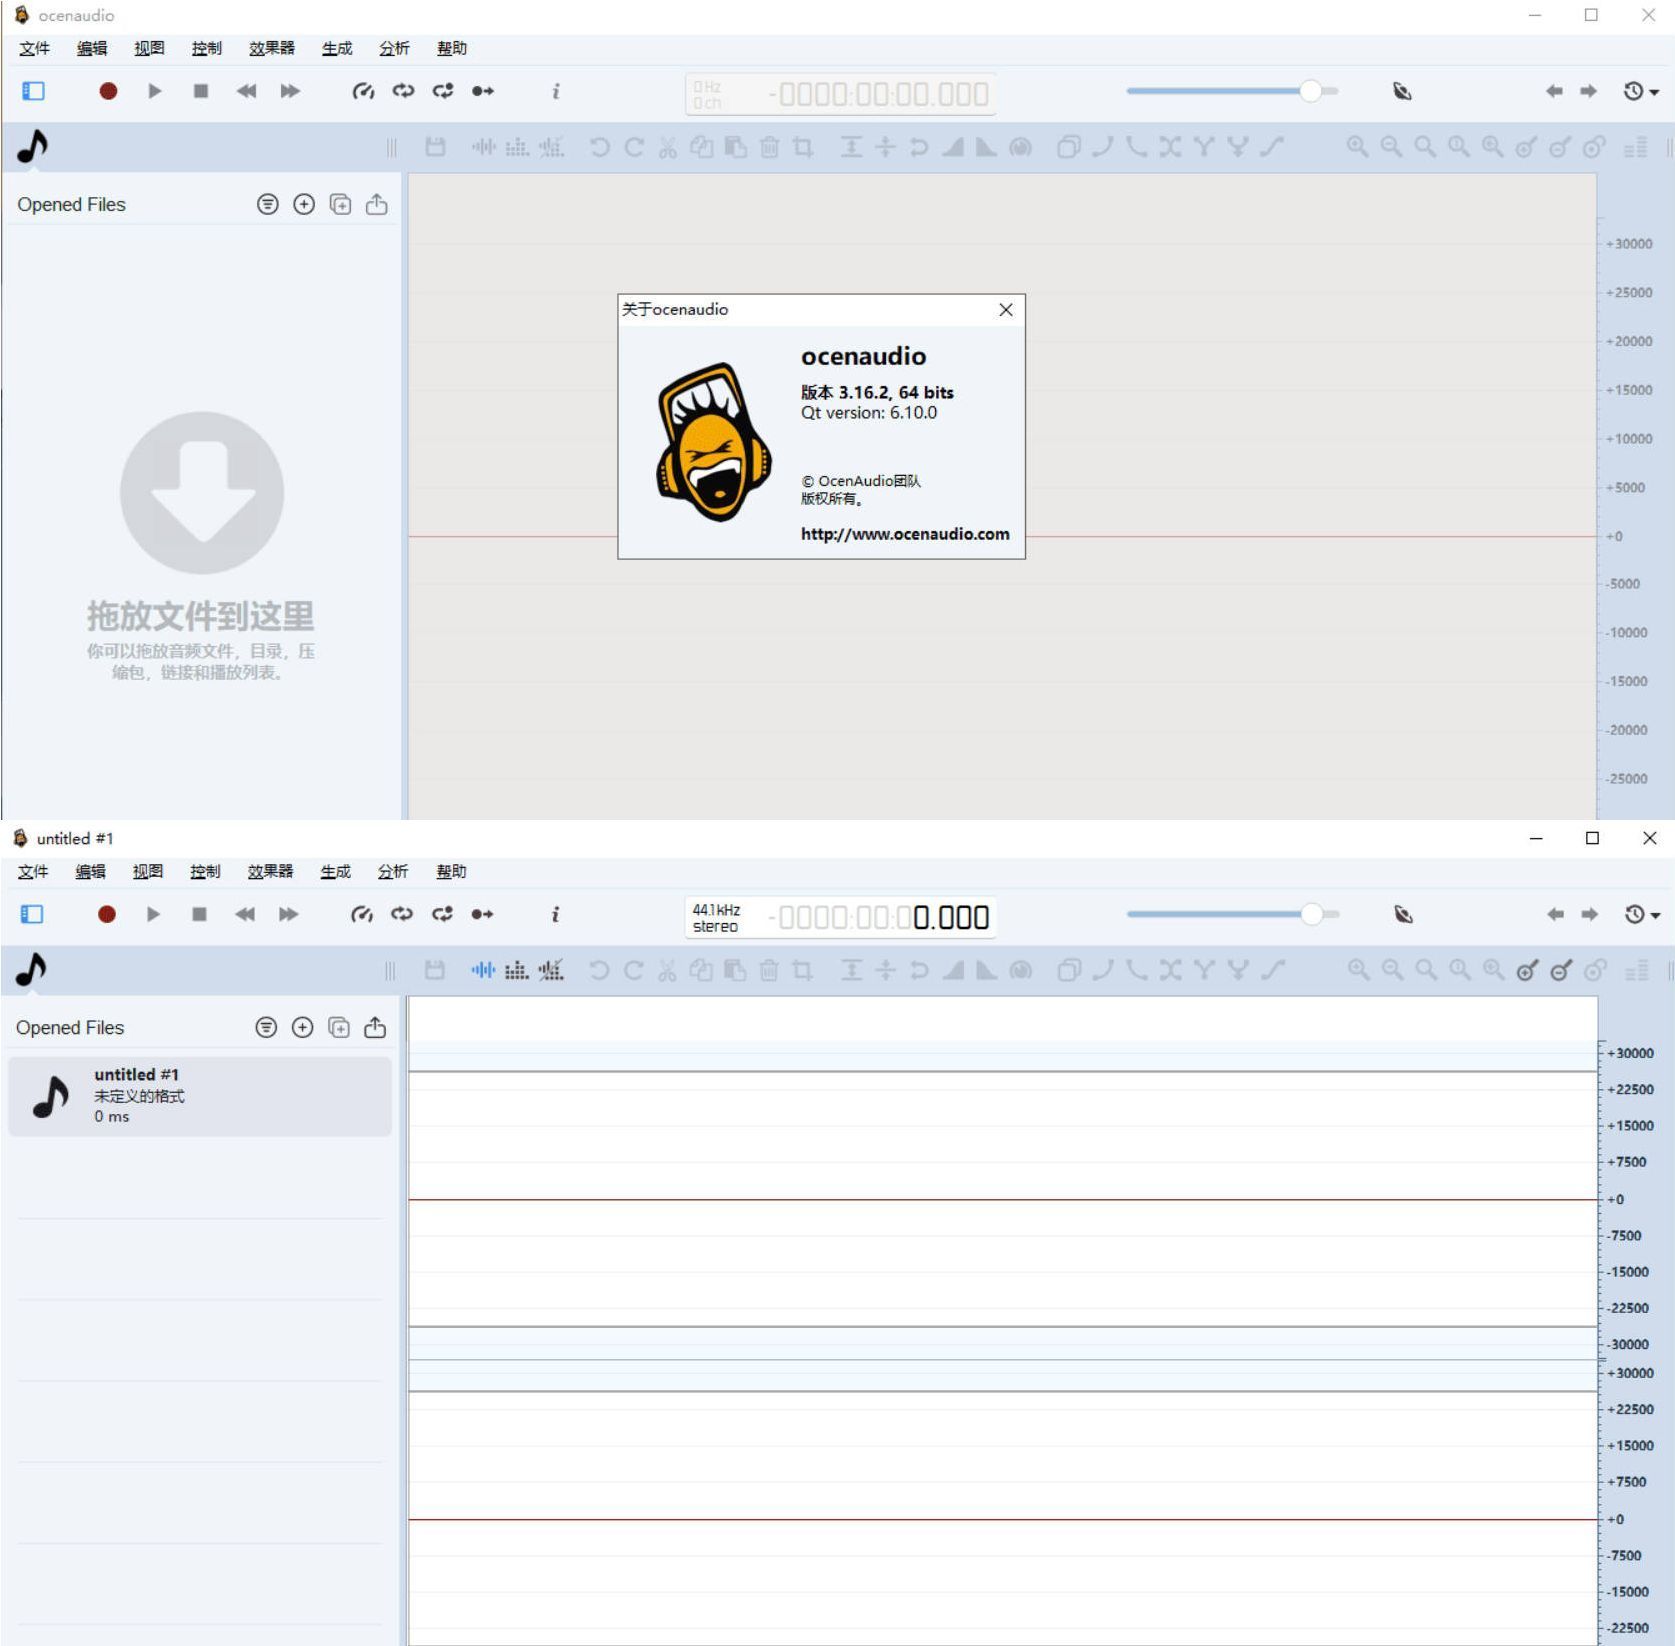Visit the ocenaudio website link
Image resolution: width=1675 pixels, height=1646 pixels.
point(903,535)
